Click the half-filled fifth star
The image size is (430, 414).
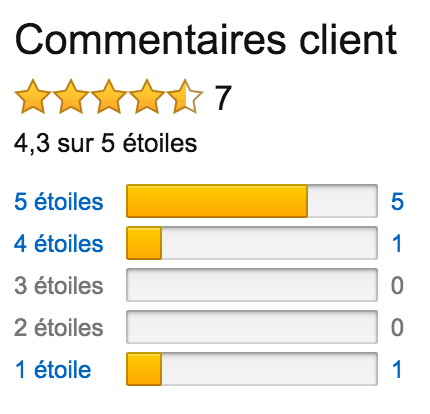click(x=185, y=97)
